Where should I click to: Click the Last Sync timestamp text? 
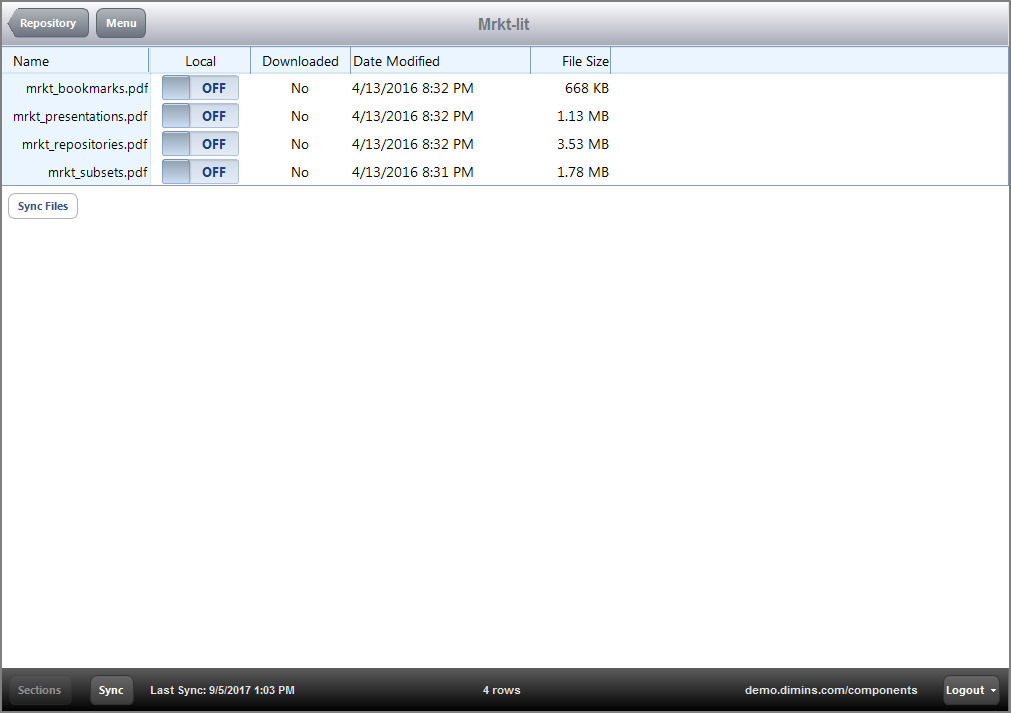coord(221,690)
